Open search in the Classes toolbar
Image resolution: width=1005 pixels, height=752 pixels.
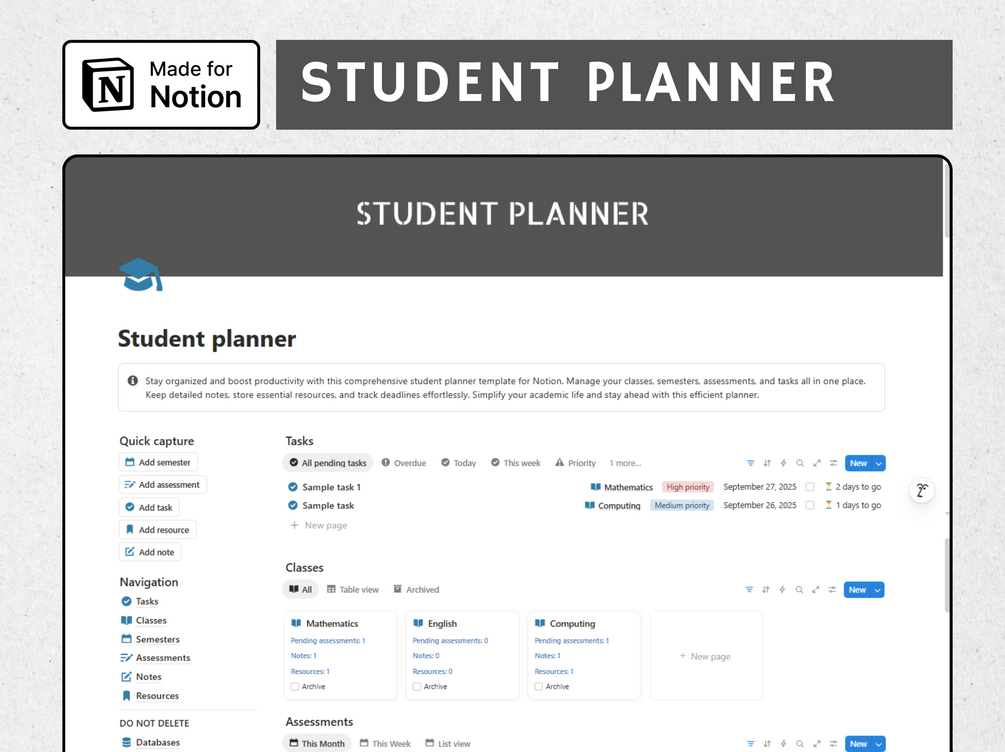coord(799,590)
